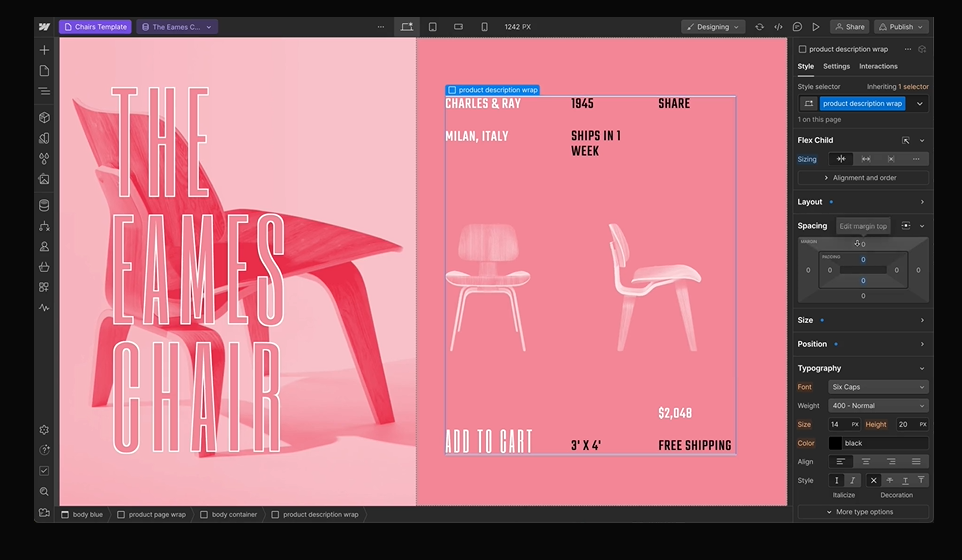Open the Ecommerce basket panel

coord(44,267)
